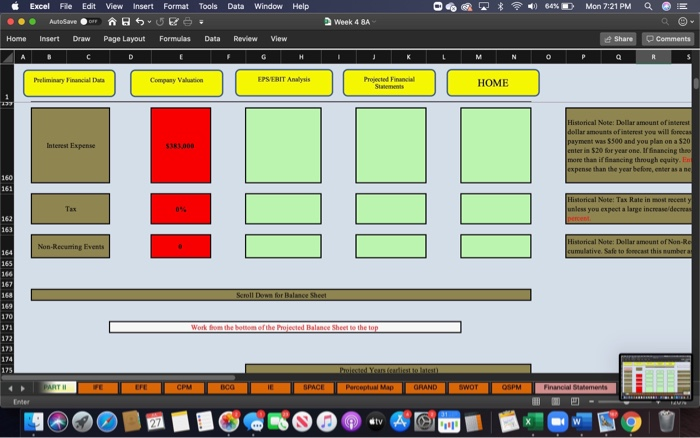700x438 pixels.
Task: Click the vertical scrollbar thumb
Action: coord(696,83)
